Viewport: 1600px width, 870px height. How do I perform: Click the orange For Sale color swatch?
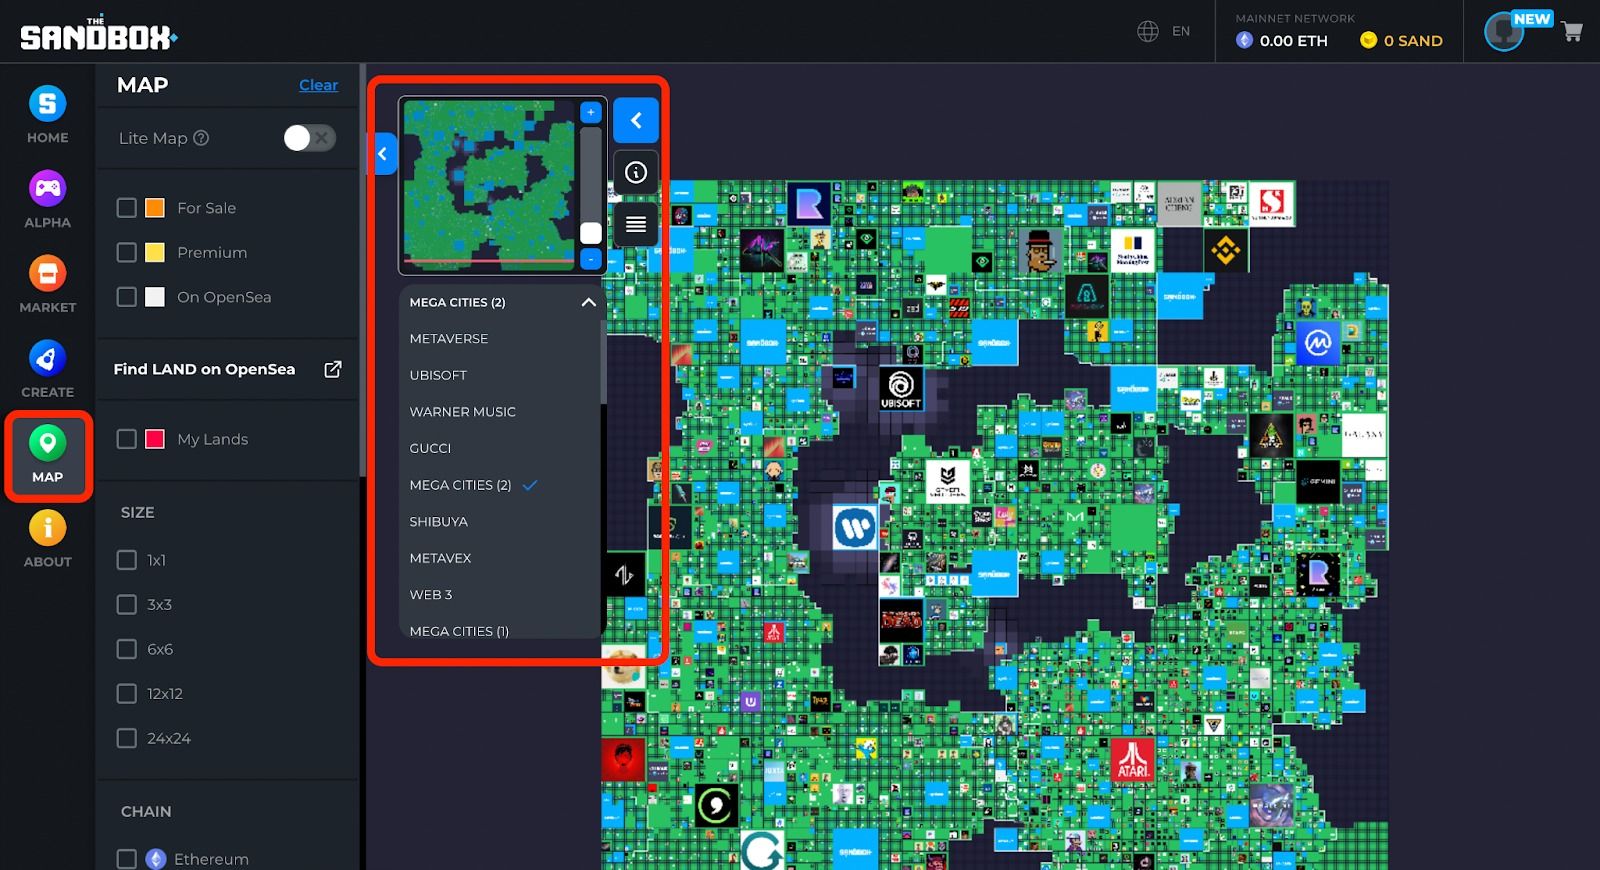[155, 208]
